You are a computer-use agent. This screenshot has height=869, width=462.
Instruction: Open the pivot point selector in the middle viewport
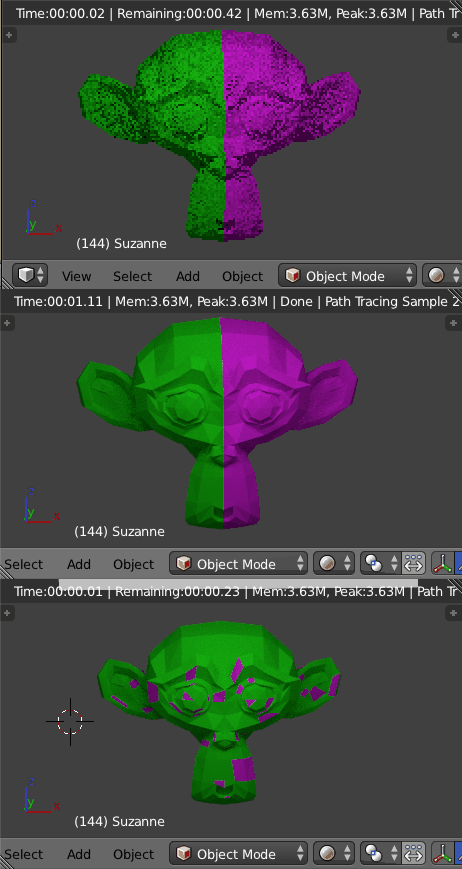click(380, 564)
